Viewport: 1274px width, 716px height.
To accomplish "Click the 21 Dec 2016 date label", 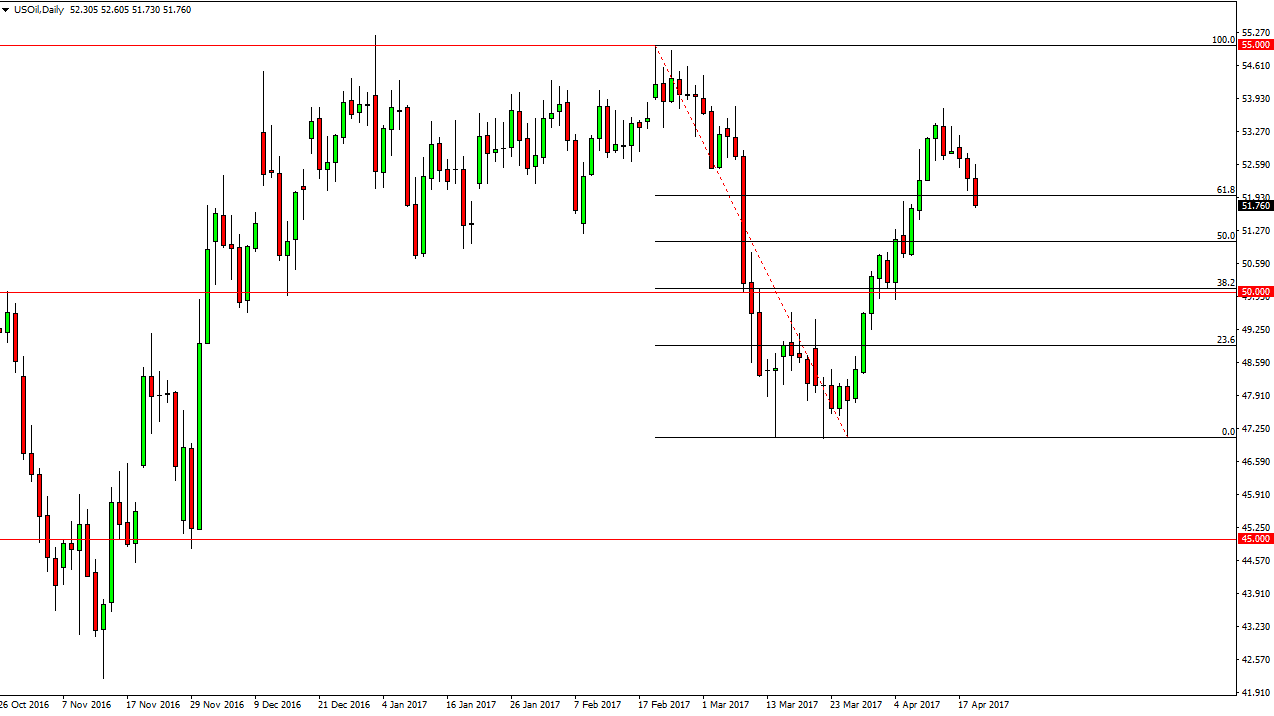I will click(x=344, y=705).
